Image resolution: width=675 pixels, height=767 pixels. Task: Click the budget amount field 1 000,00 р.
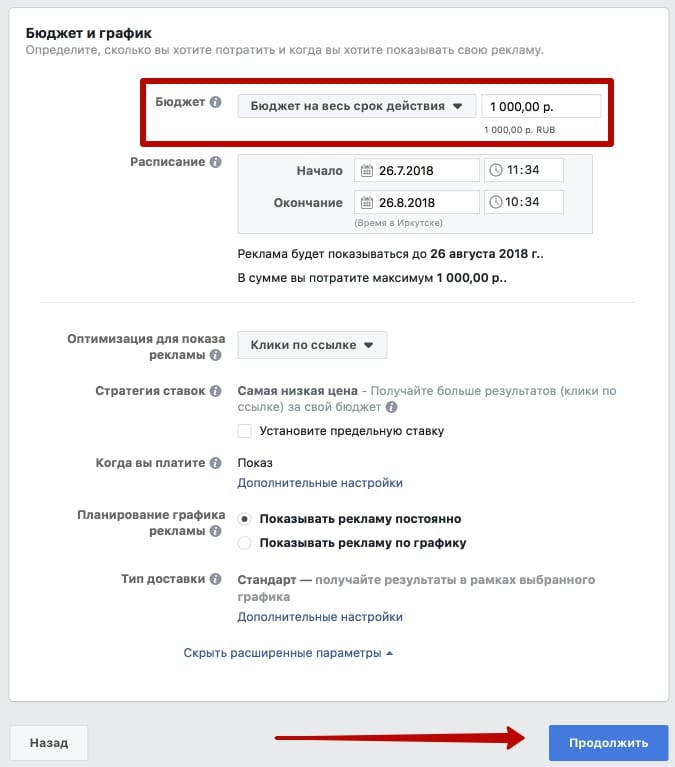[x=541, y=106]
